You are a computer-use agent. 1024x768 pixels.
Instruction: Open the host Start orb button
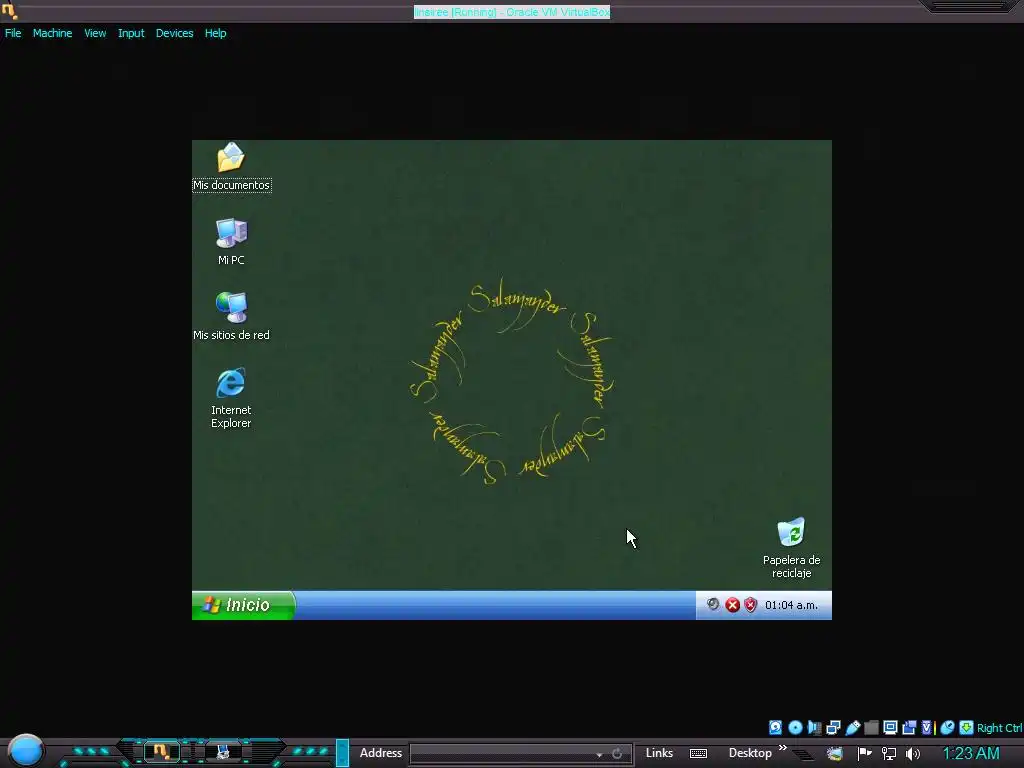[x=25, y=751]
